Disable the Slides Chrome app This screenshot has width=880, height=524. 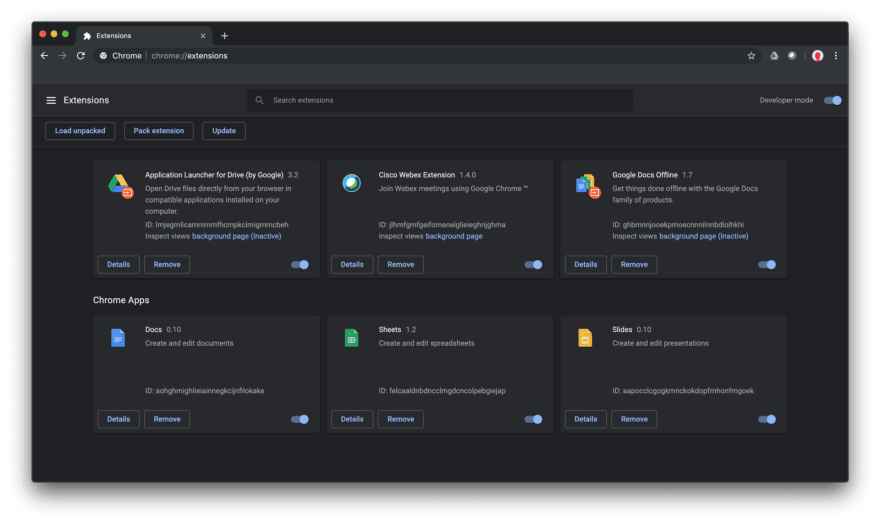point(767,419)
